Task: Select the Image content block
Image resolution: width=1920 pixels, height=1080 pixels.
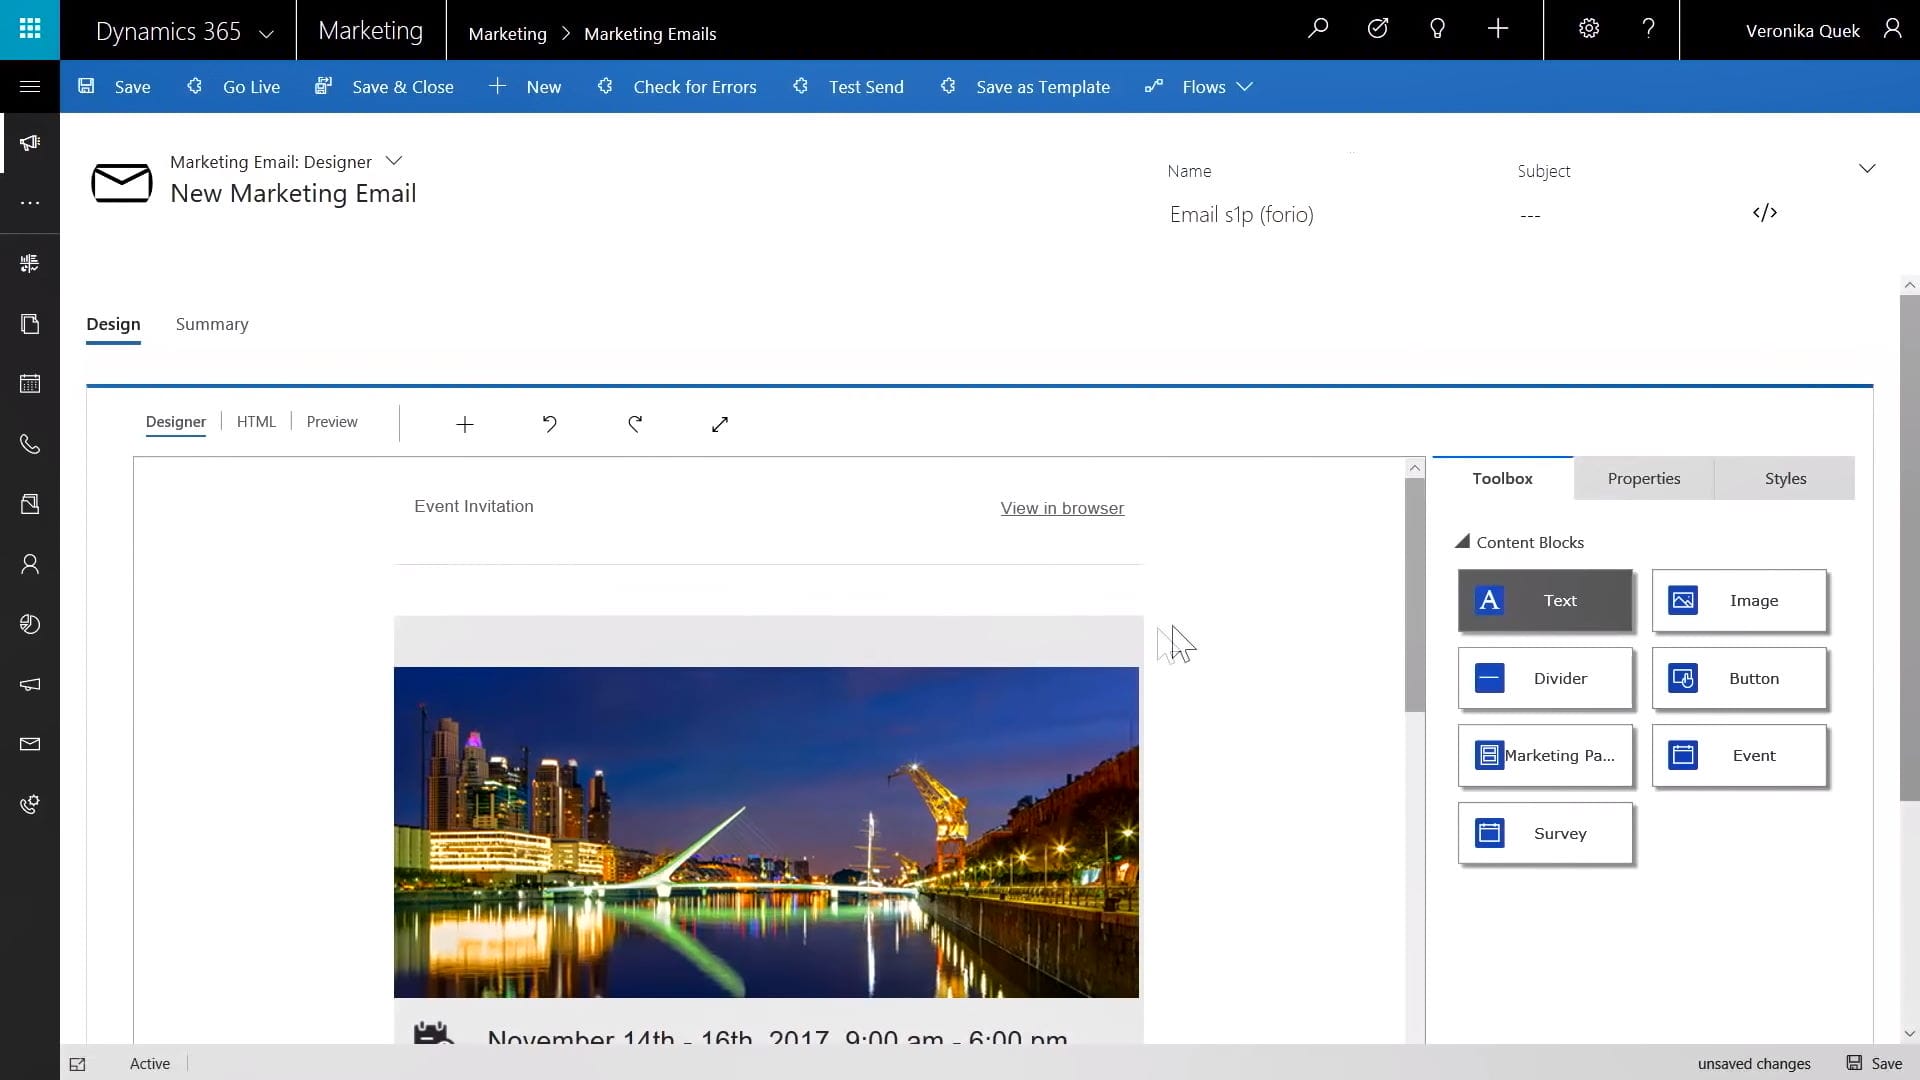Action: coord(1739,600)
